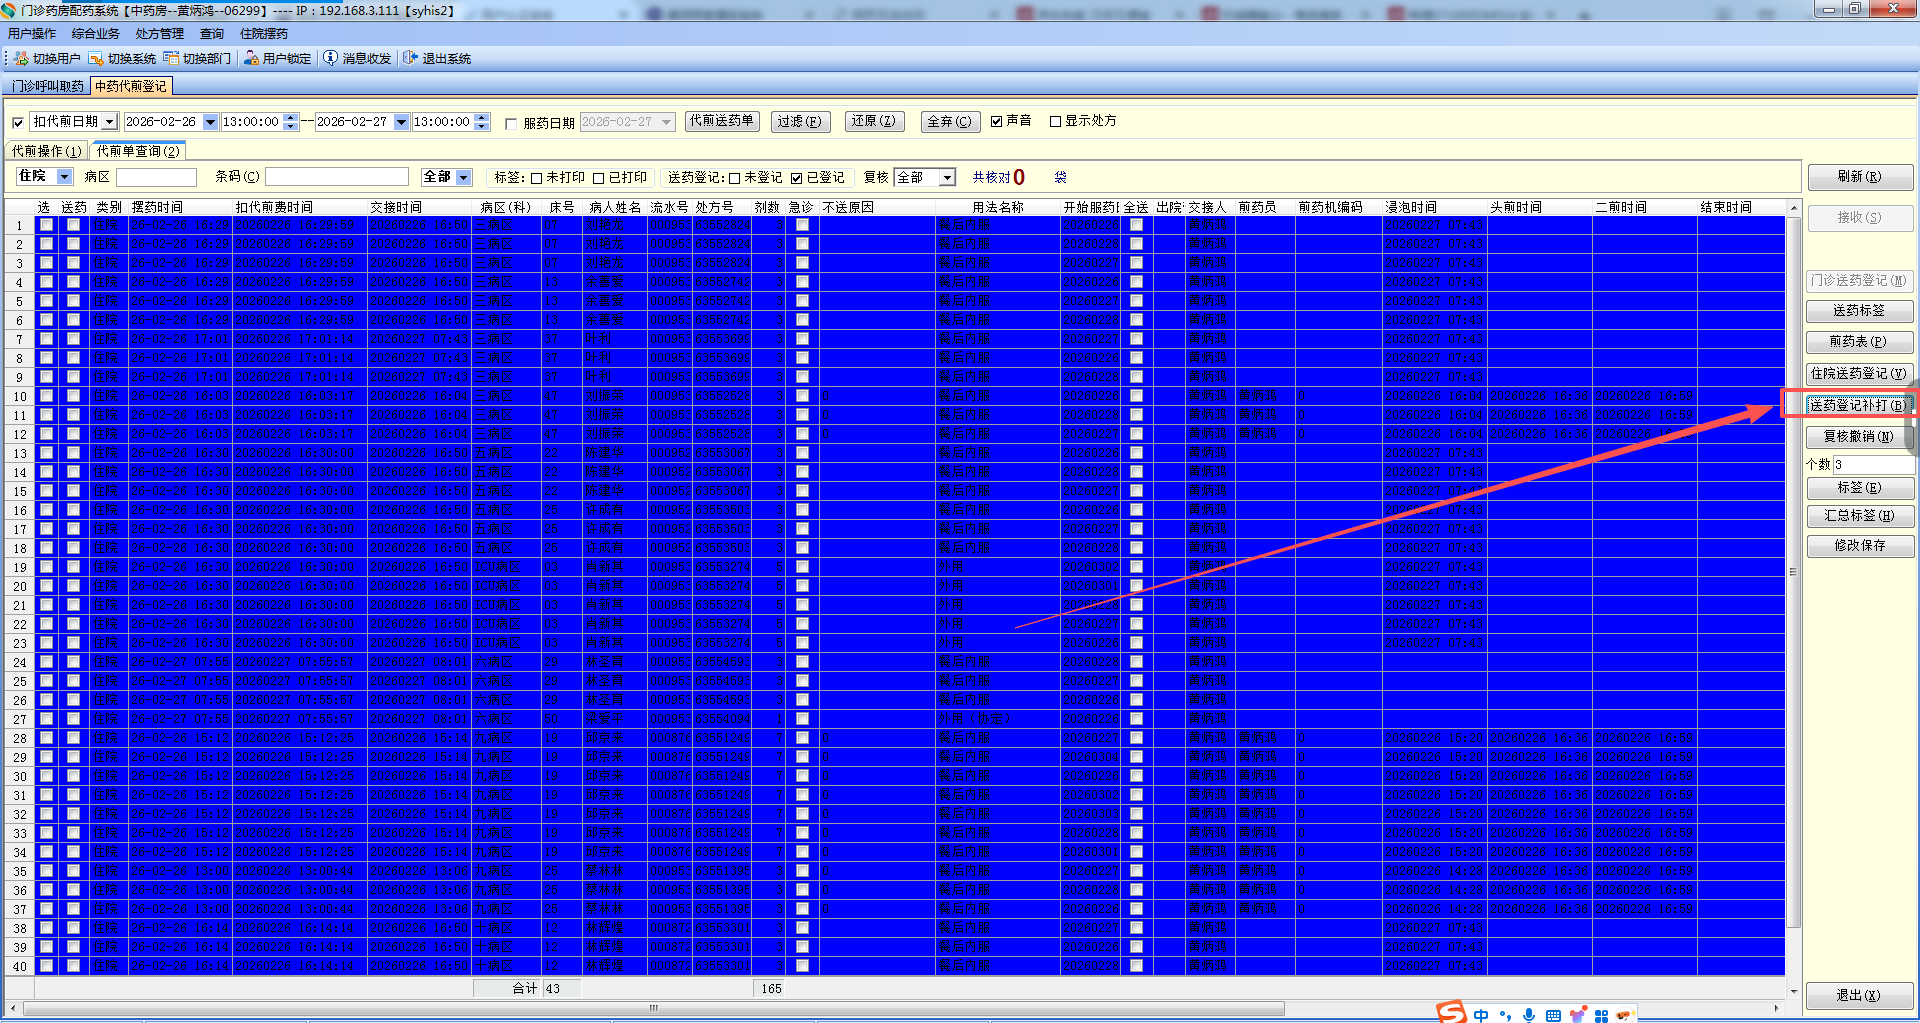Click the 汇总标签(H) button
Viewport: 1920px width, 1023px height.
1860,516
